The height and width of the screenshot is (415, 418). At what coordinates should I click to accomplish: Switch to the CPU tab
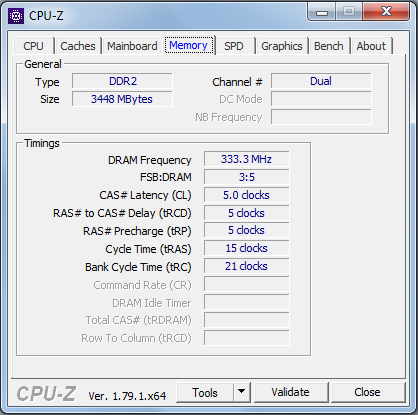pyautogui.click(x=33, y=46)
